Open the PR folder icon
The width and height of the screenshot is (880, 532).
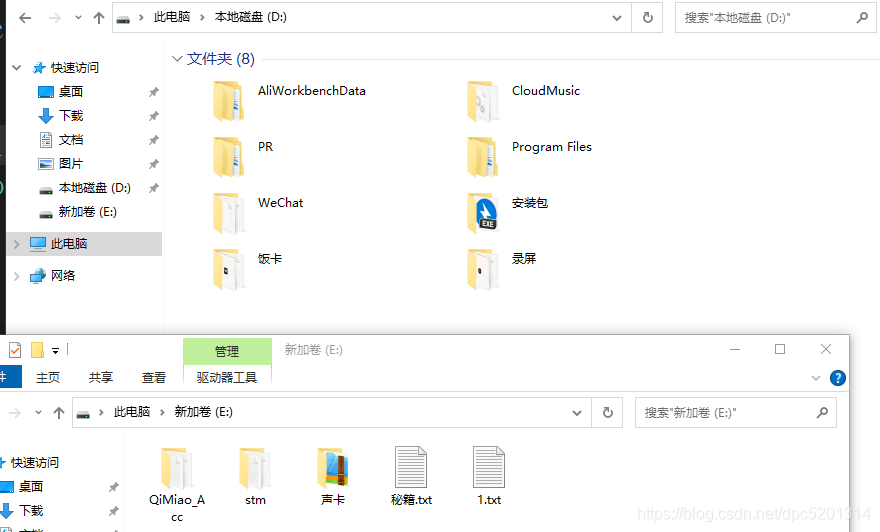229,157
